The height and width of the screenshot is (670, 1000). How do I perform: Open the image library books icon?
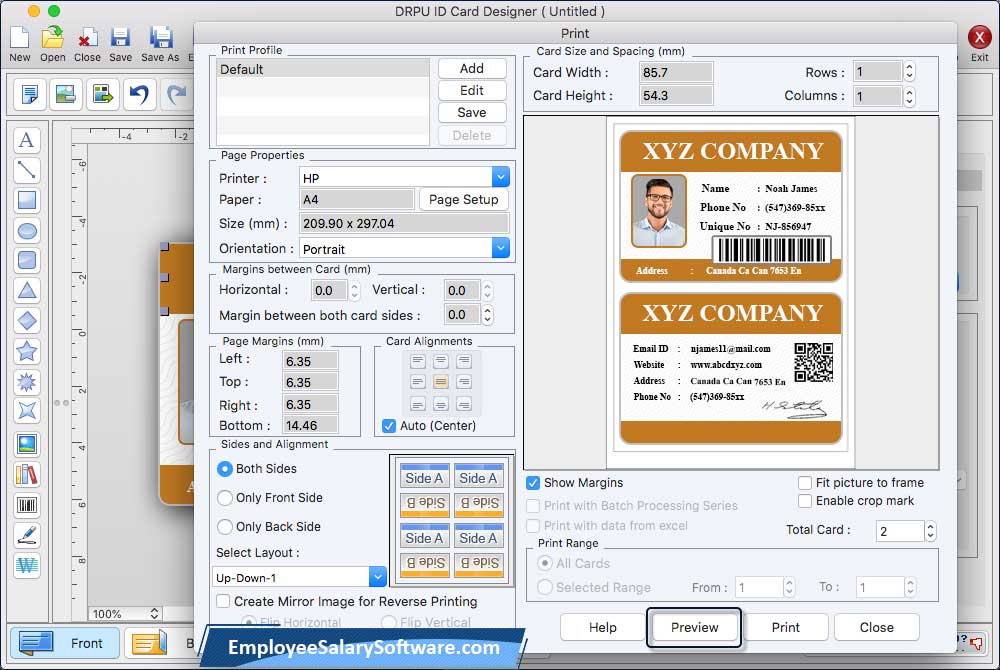coord(27,474)
